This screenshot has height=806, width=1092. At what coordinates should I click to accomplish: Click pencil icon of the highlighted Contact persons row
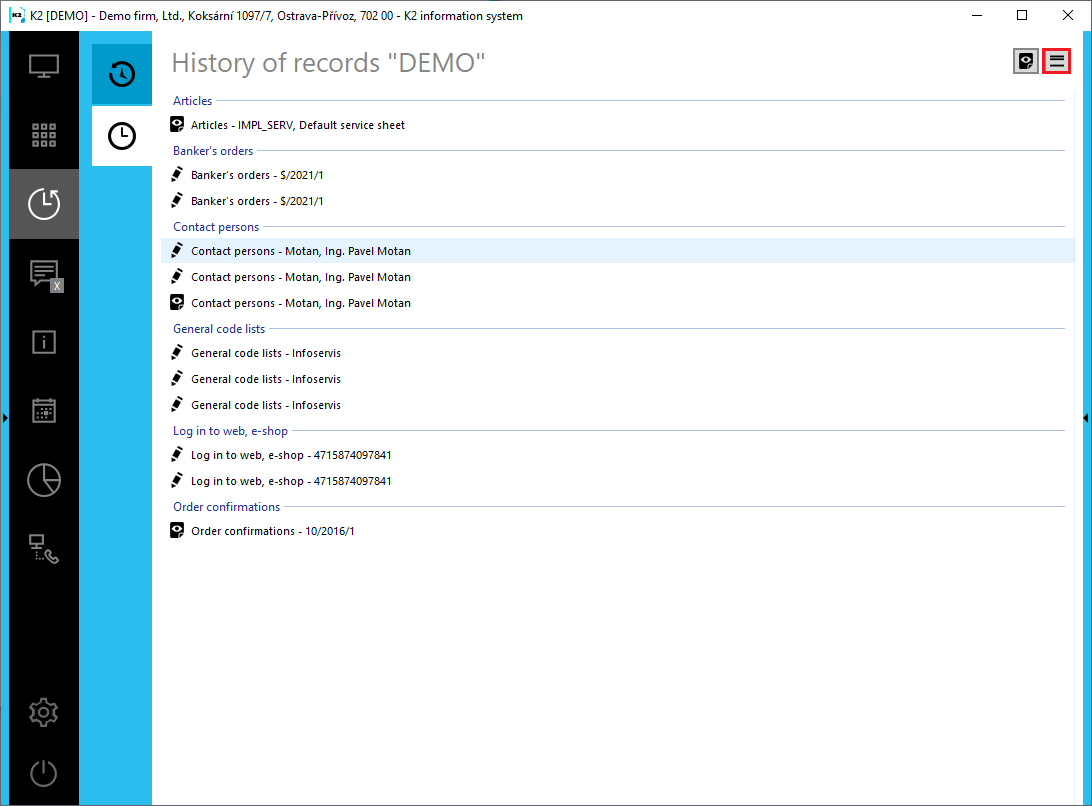point(178,251)
